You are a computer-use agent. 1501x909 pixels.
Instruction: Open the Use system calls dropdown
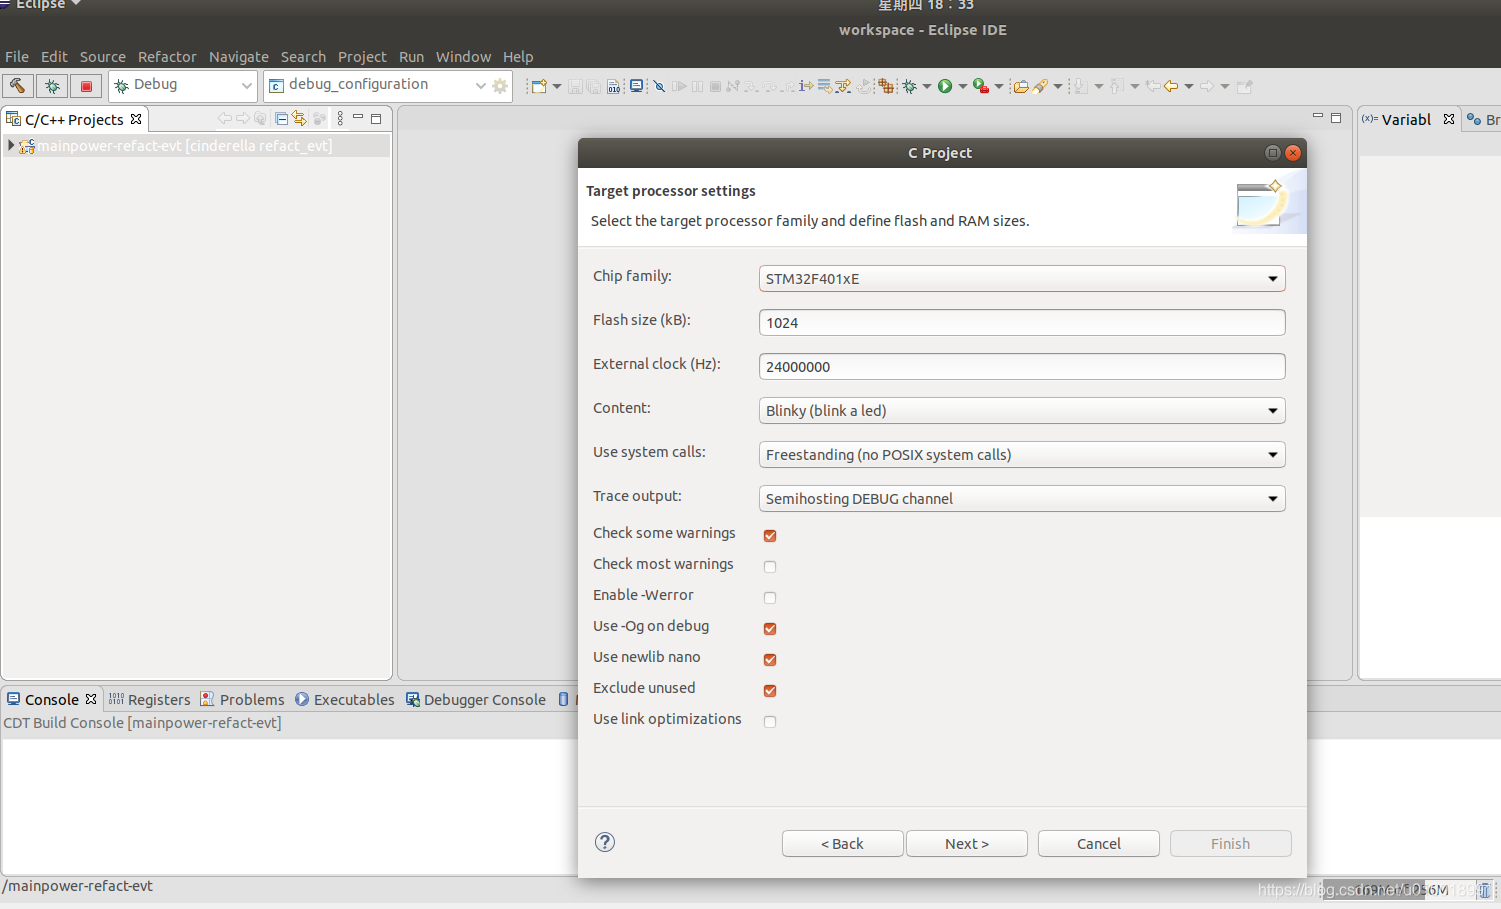(x=1022, y=454)
